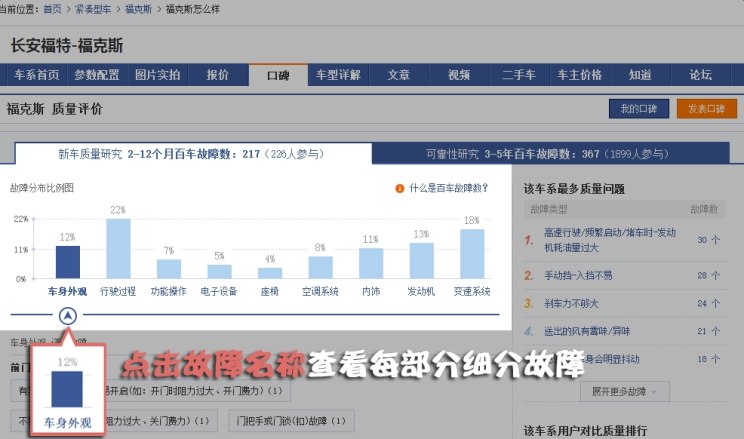Open the 机耗油量过大 quality issue link
Image resolution: width=744 pixels, height=439 pixels.
click(x=610, y=240)
